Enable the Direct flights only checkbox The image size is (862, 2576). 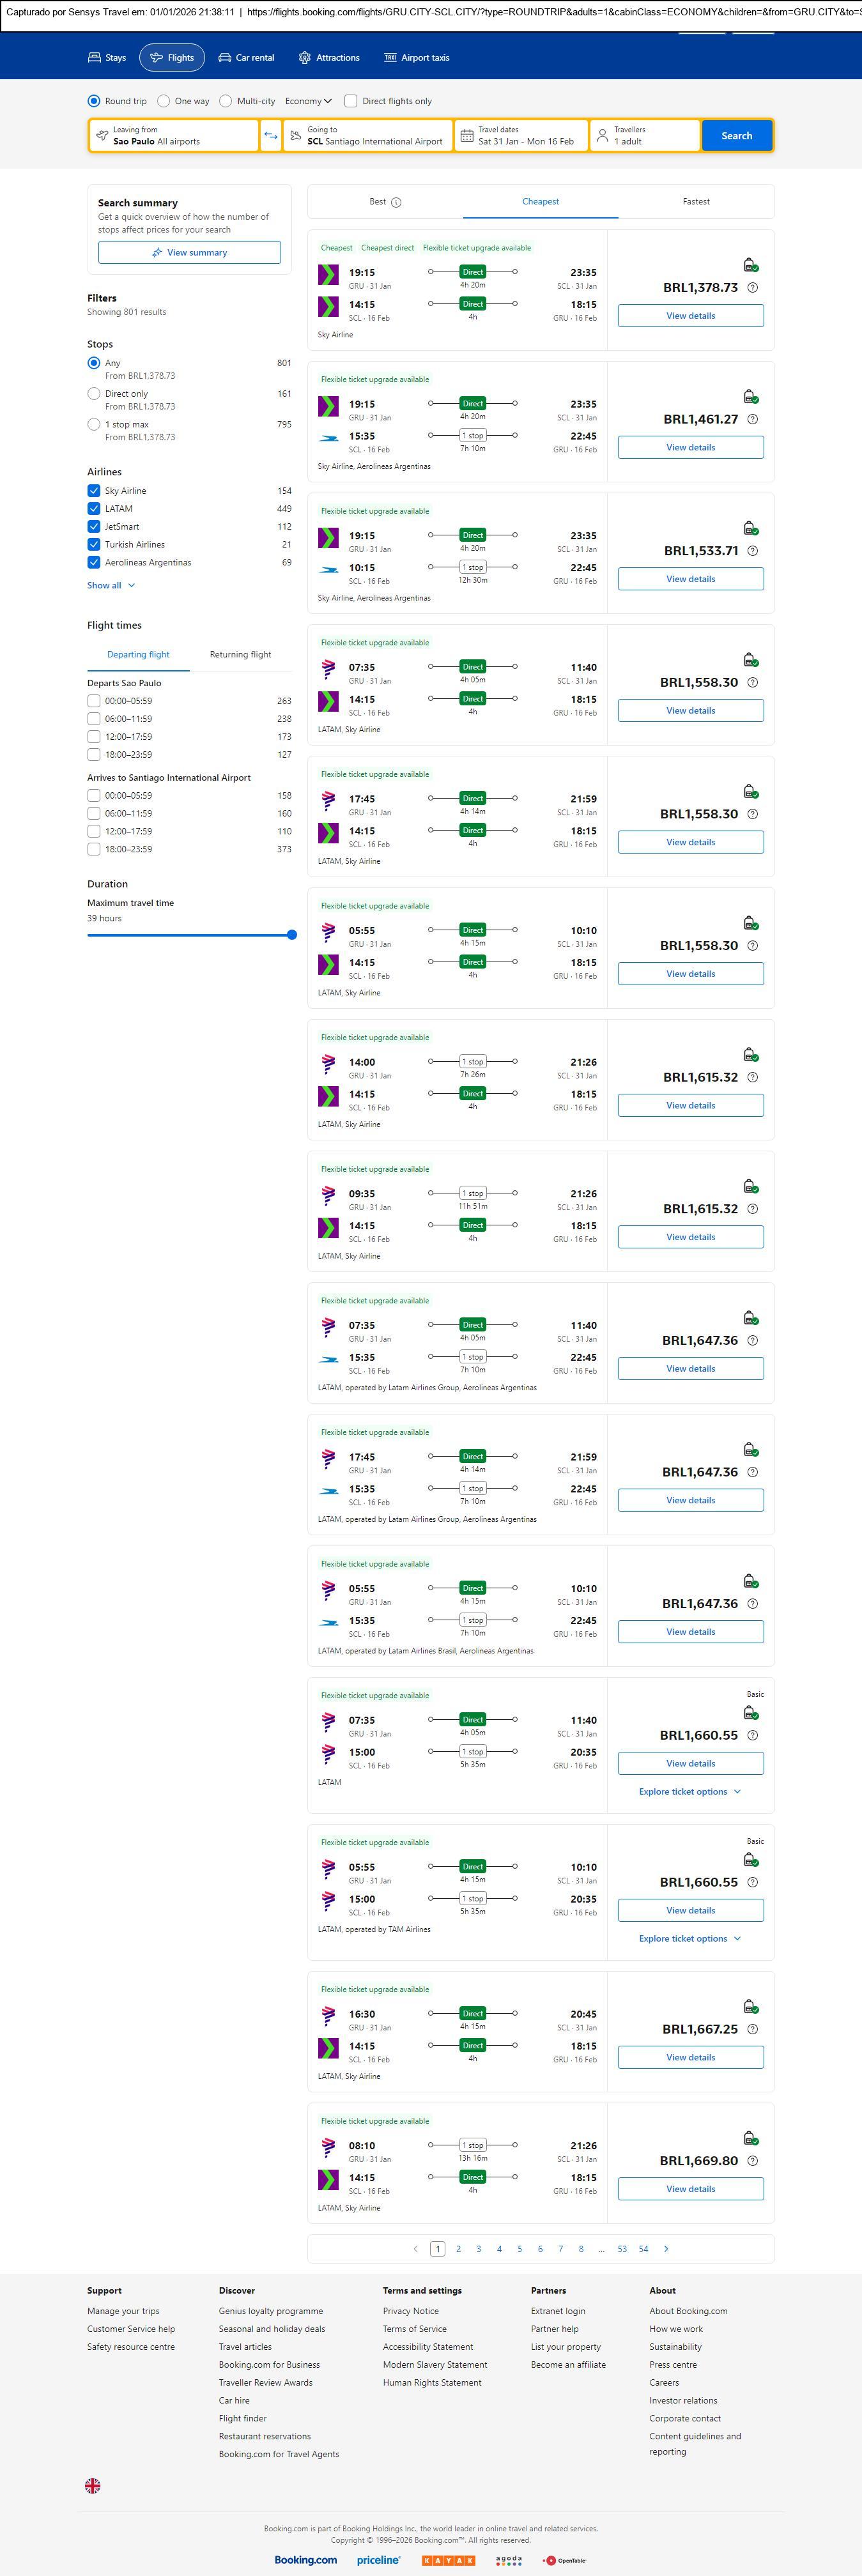coord(351,101)
